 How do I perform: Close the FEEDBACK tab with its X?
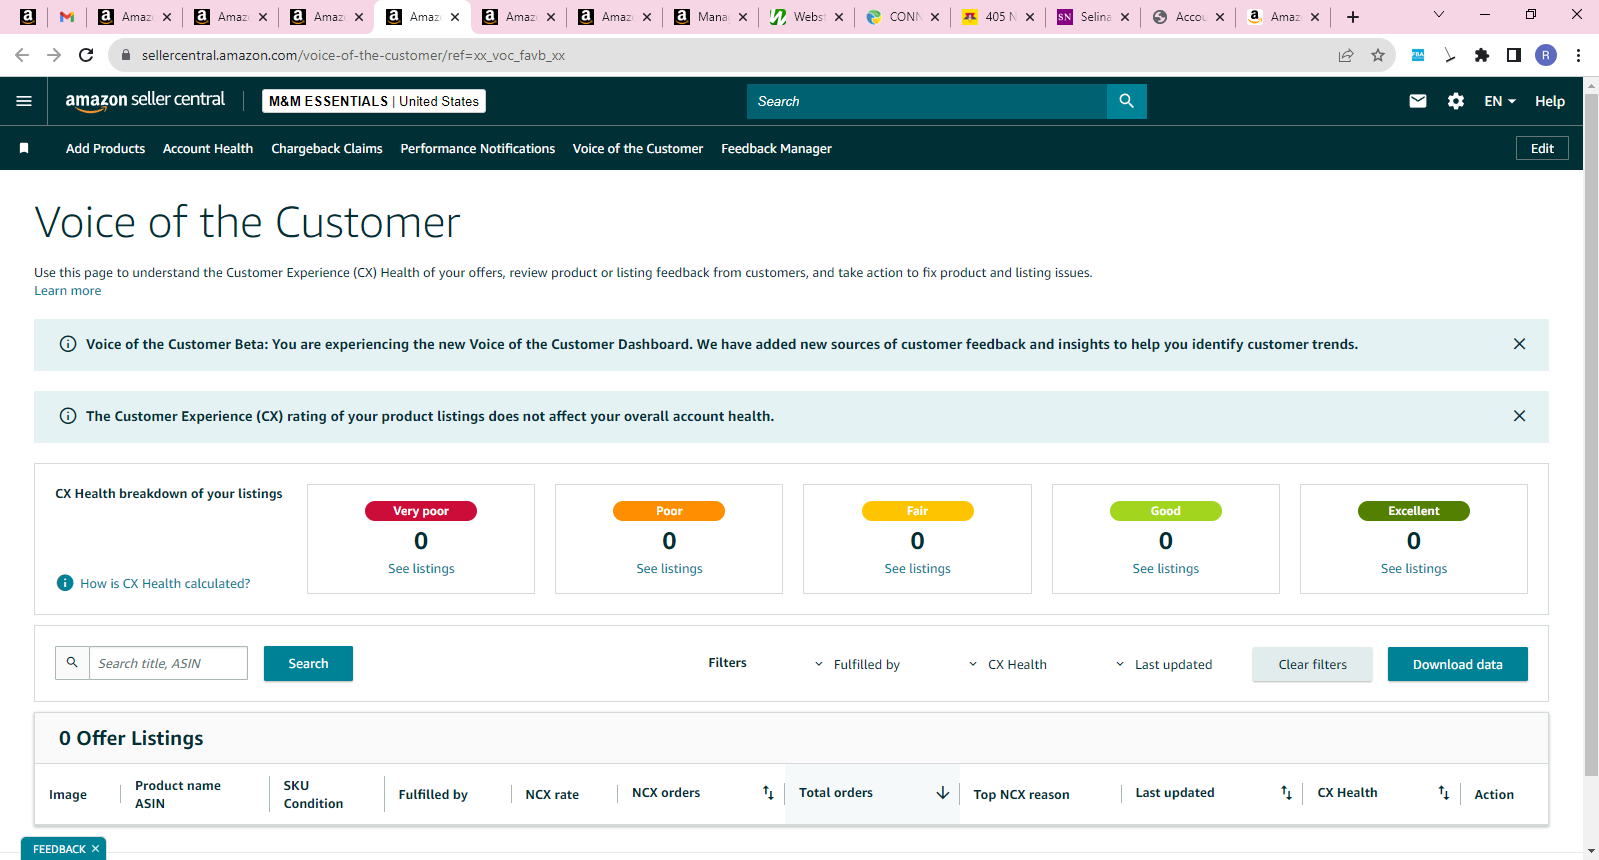(x=95, y=849)
